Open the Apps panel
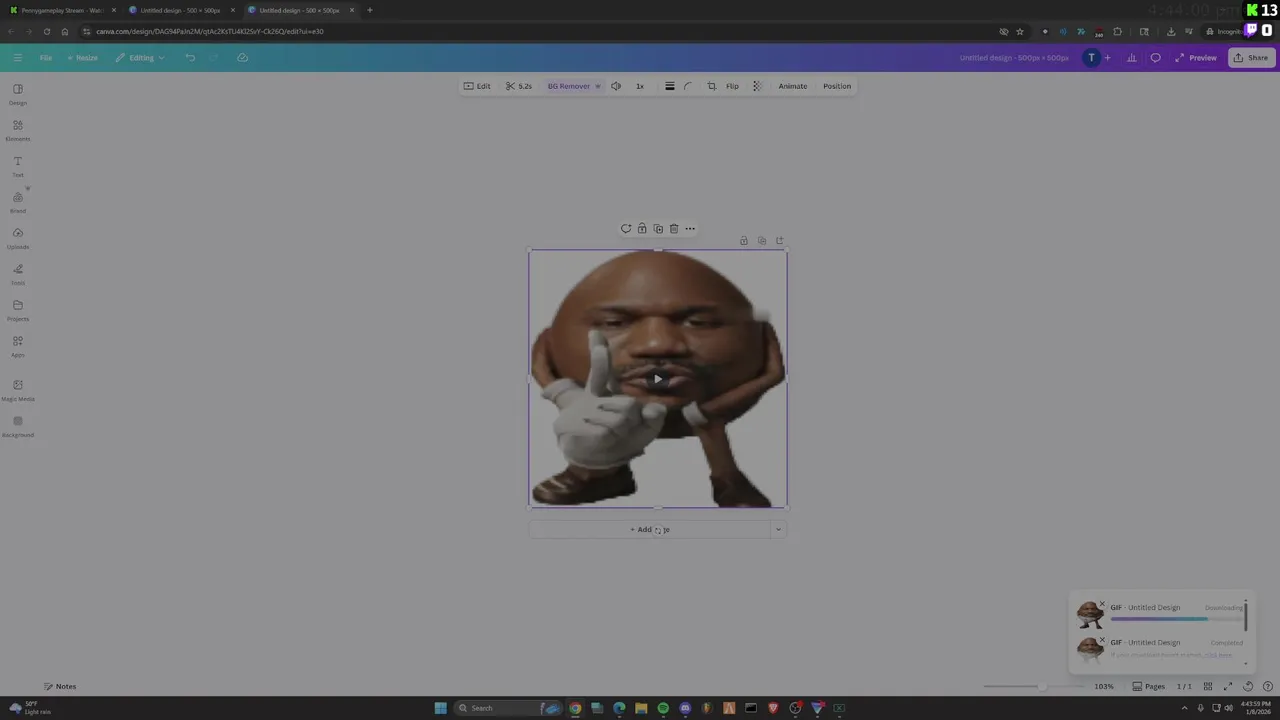 click(18, 346)
